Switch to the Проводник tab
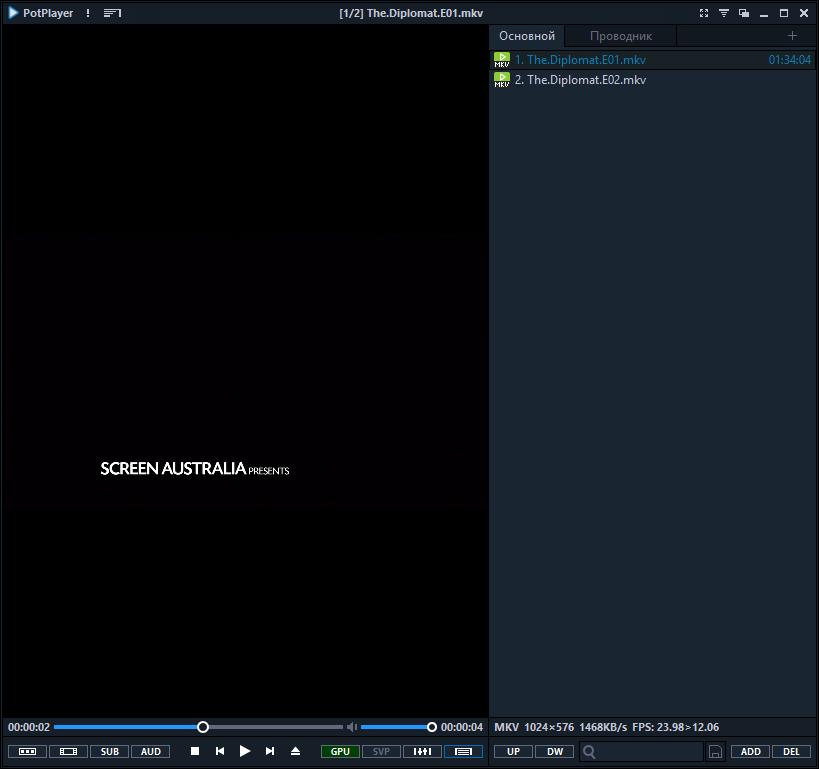 pos(620,36)
